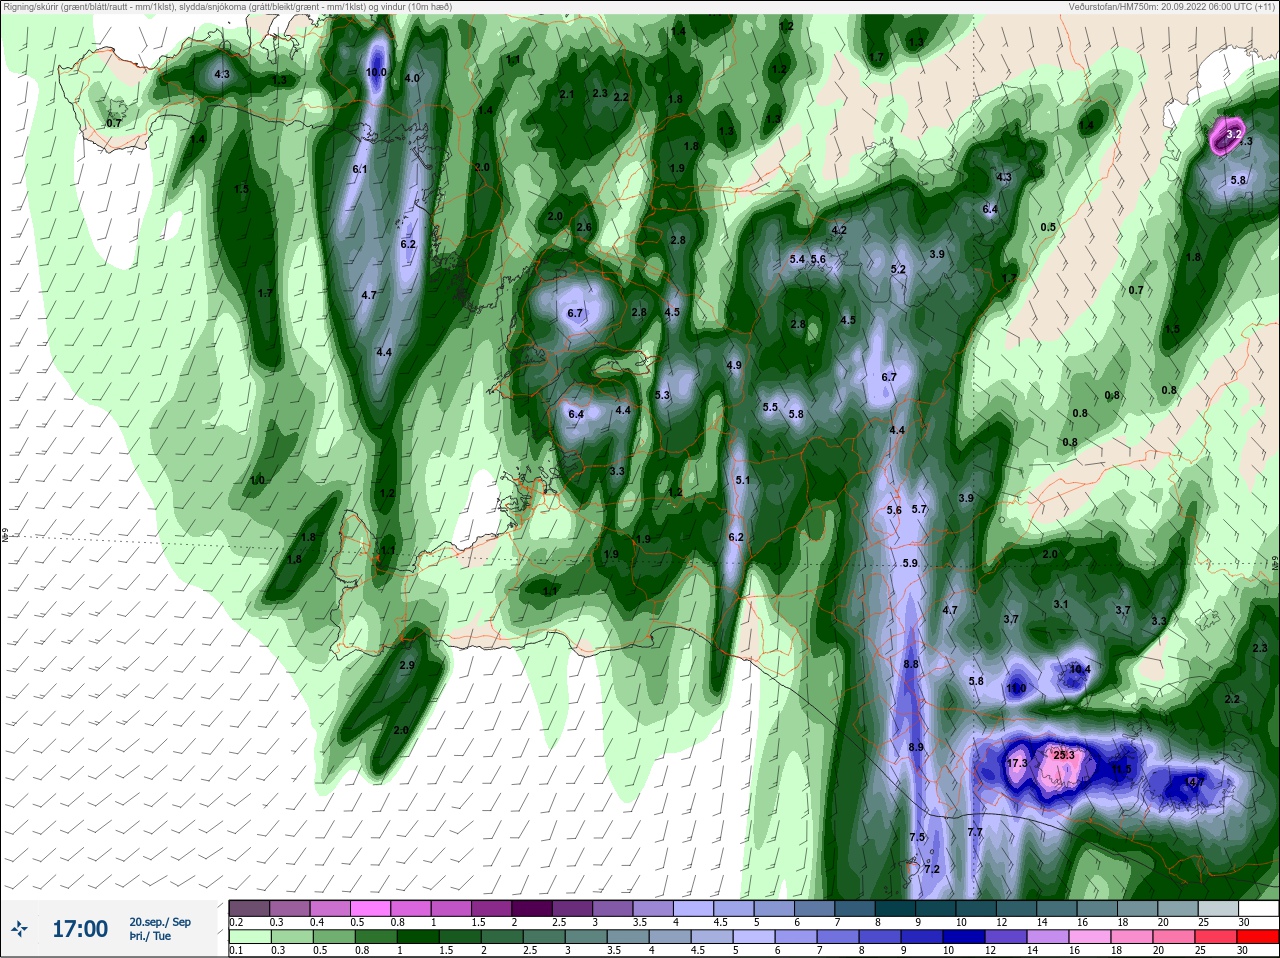Click the 5.4 precipitation value

(x=797, y=259)
